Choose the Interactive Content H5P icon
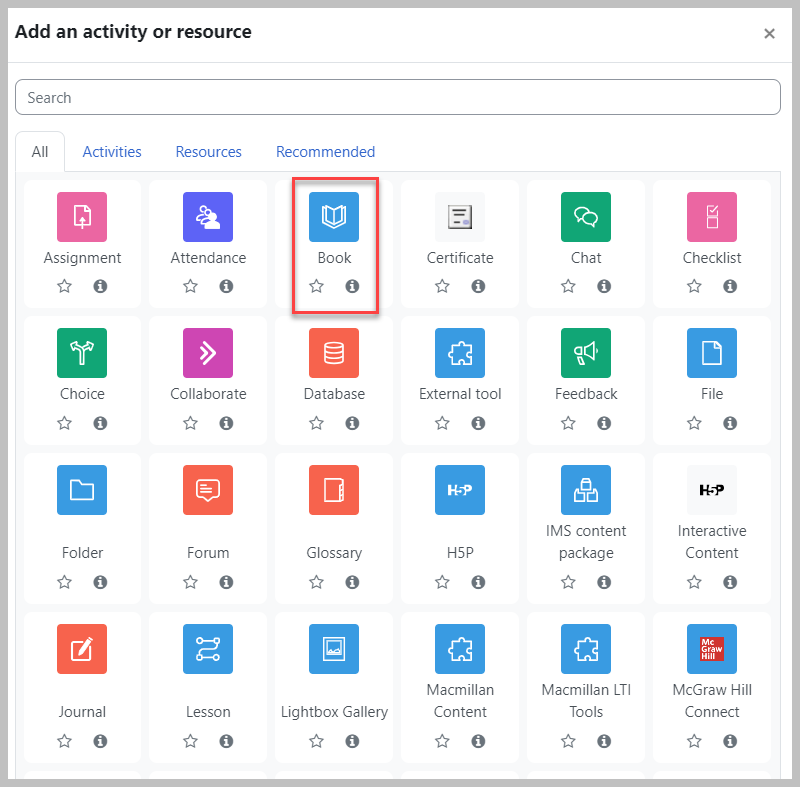The width and height of the screenshot is (800, 787). point(712,490)
